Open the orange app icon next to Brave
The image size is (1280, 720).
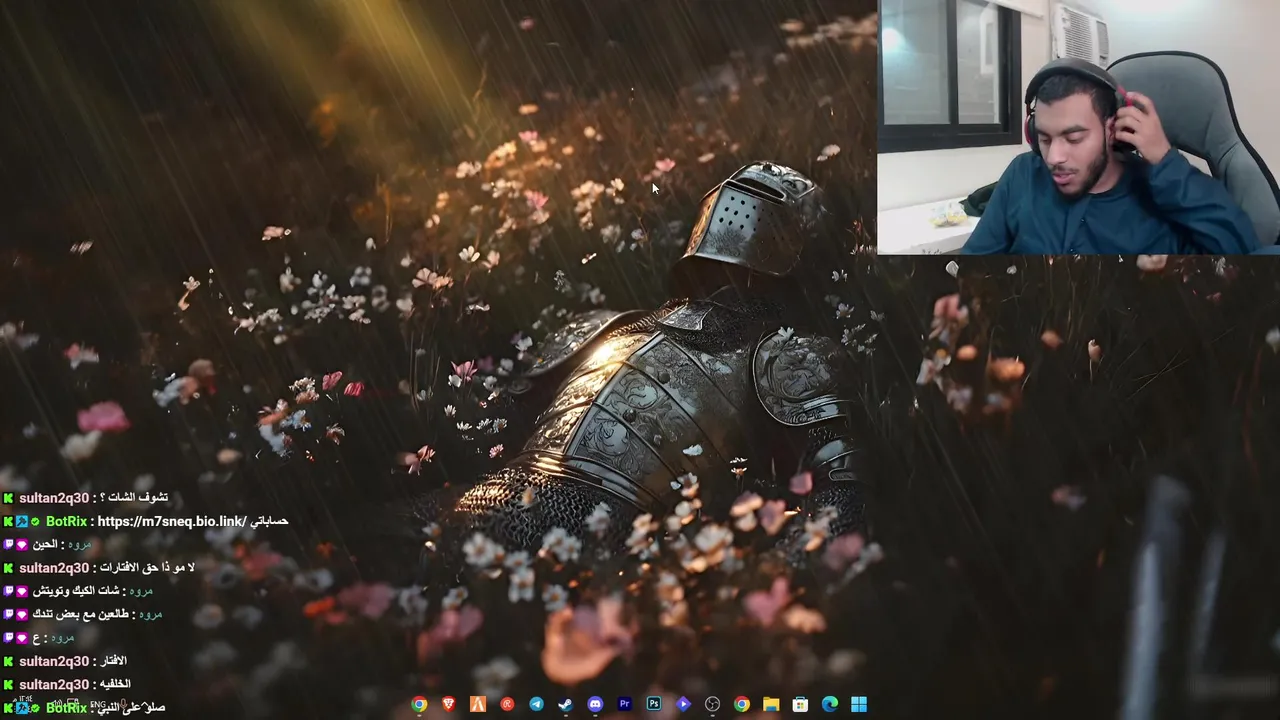coord(478,704)
